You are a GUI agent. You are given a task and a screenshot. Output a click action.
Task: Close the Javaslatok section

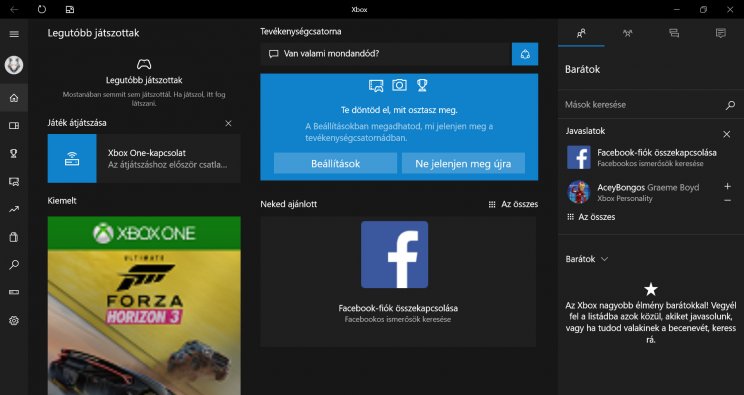click(x=726, y=134)
